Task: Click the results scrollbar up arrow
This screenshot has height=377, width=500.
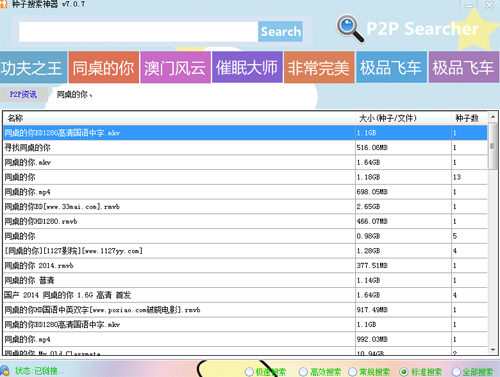Action: tap(493, 117)
